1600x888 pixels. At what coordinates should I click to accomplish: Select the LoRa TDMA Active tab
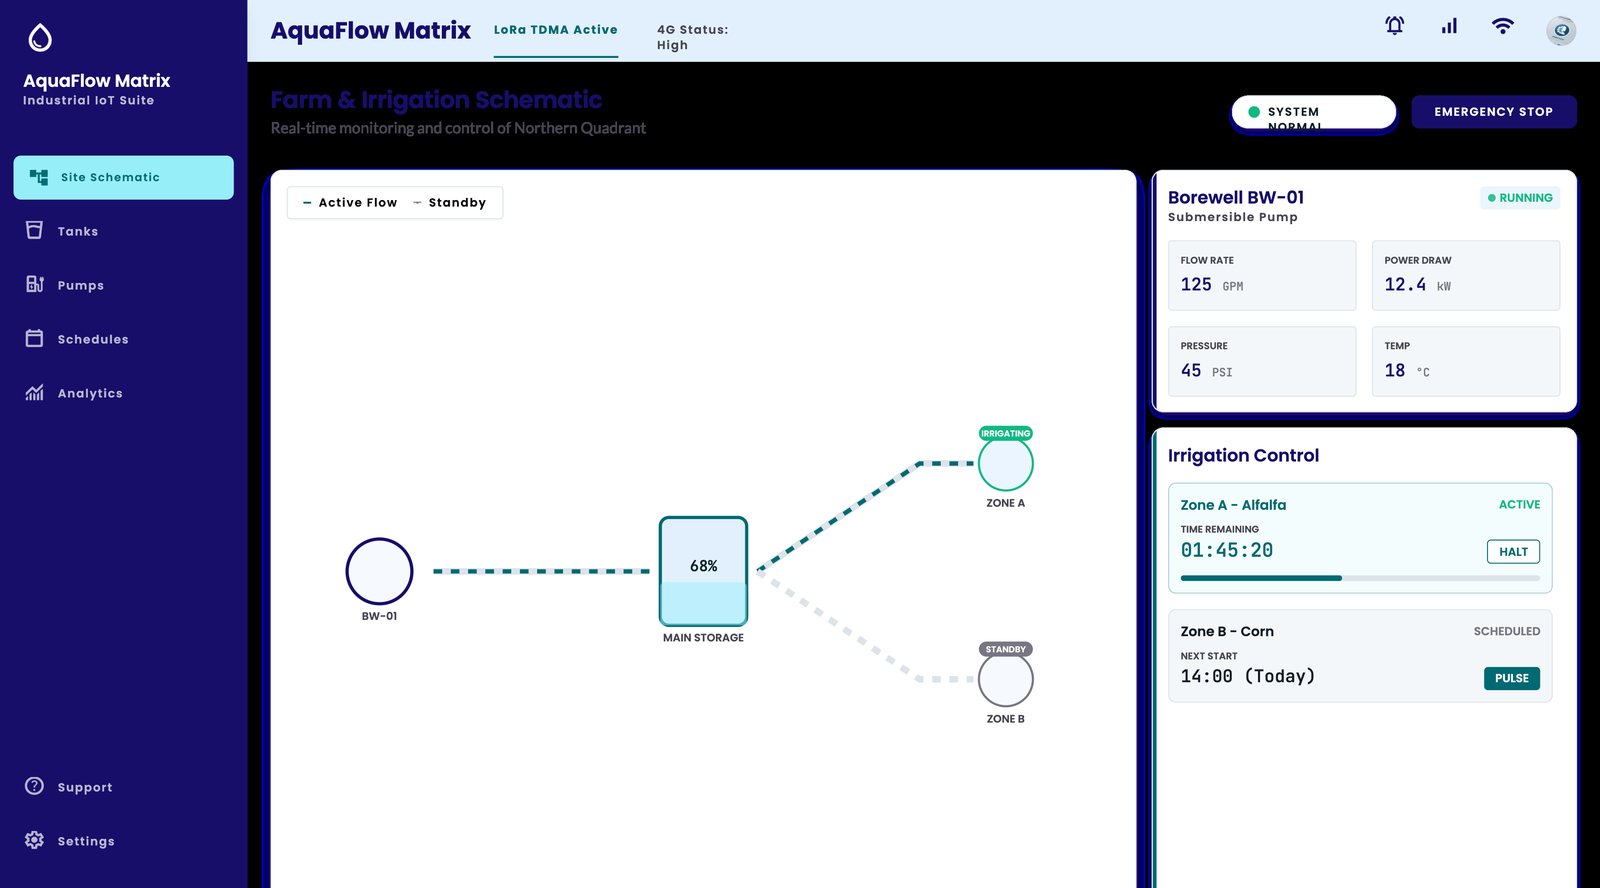click(556, 30)
